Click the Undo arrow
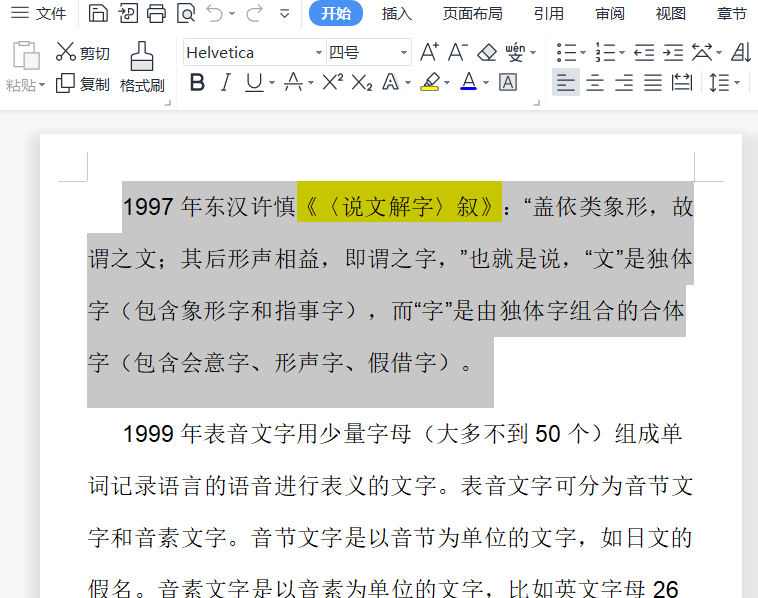 (215, 13)
